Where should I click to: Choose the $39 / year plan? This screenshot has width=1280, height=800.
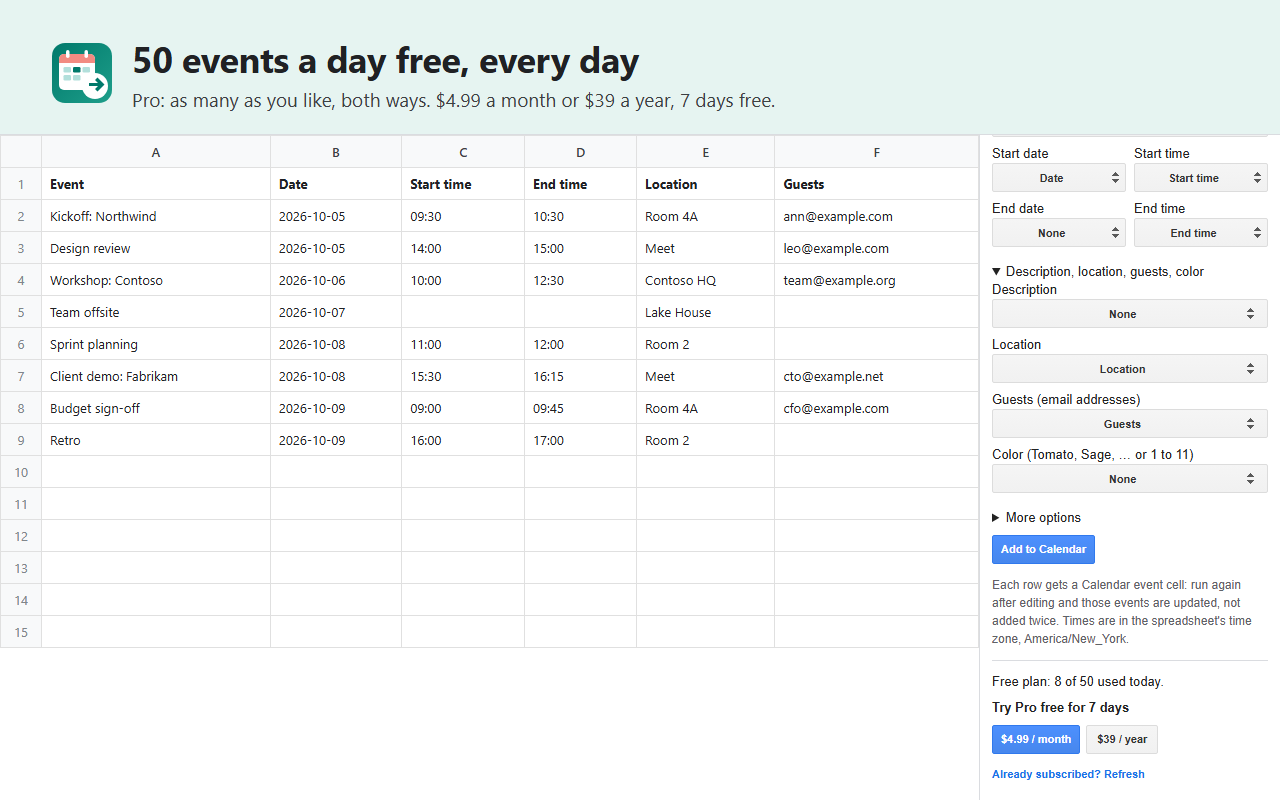point(1122,739)
